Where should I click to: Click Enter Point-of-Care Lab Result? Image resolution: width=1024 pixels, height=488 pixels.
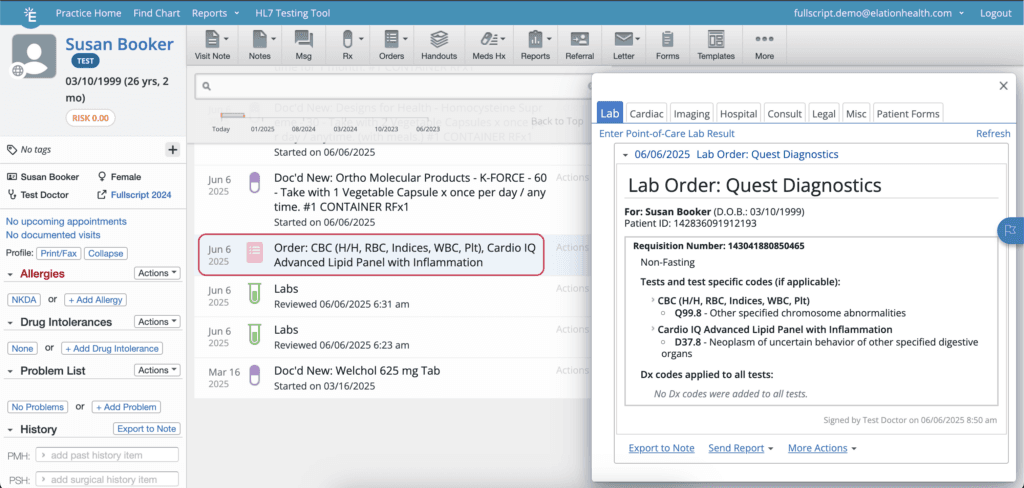(667, 133)
